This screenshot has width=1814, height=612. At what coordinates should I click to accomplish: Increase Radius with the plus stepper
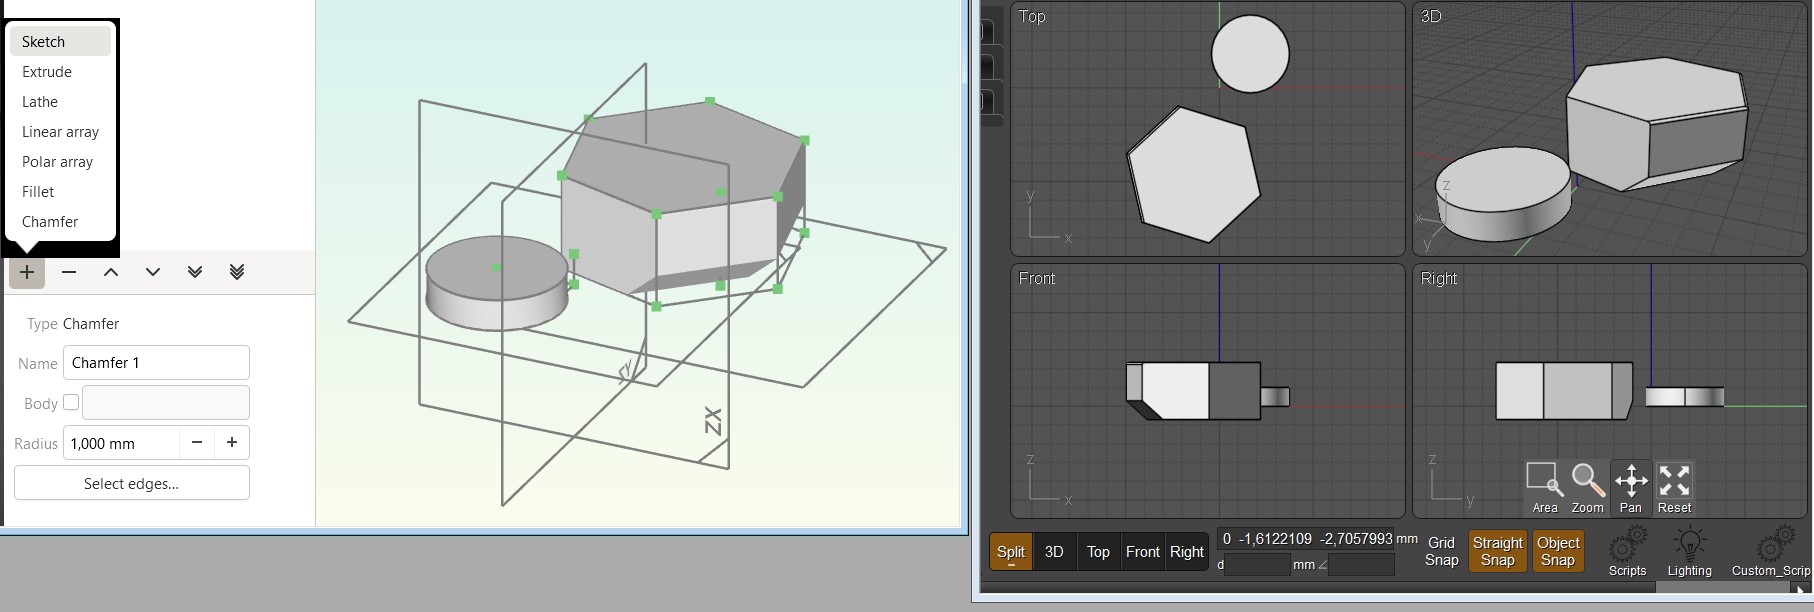tap(232, 442)
